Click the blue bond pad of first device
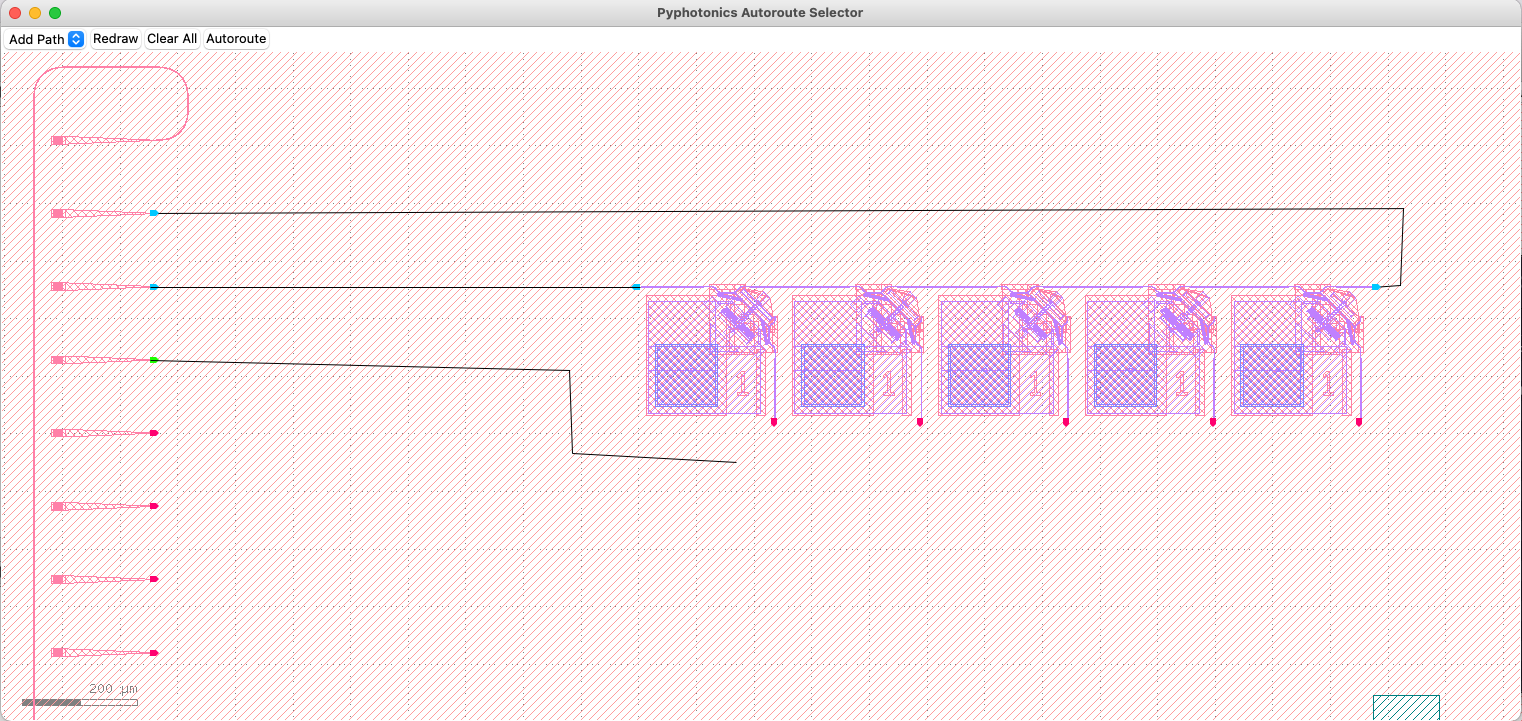The height and width of the screenshot is (721, 1522). [x=687, y=376]
